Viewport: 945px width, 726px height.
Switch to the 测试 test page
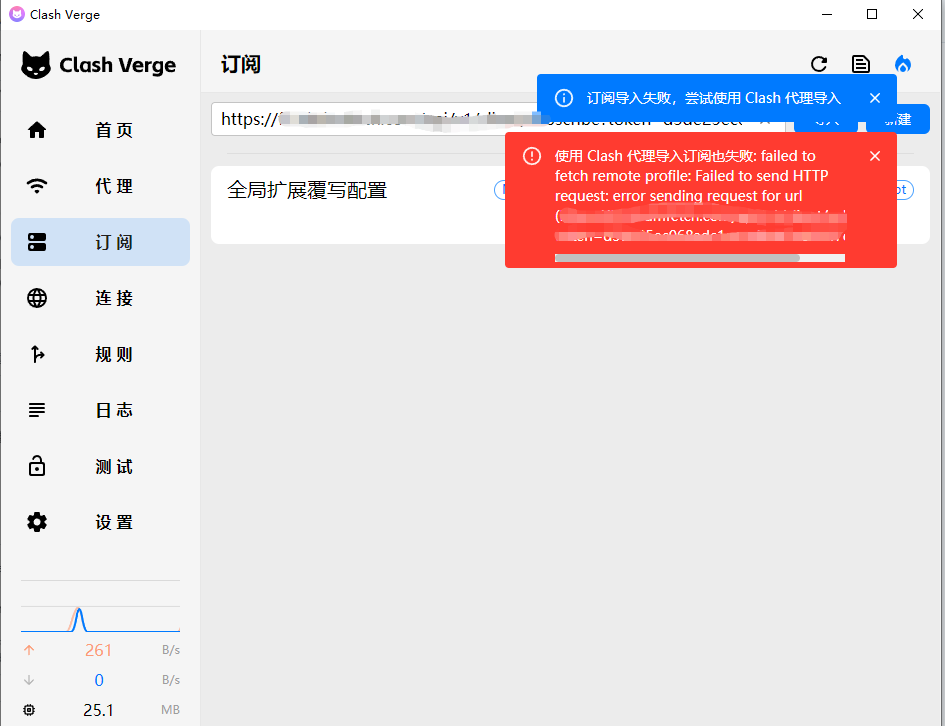100,466
